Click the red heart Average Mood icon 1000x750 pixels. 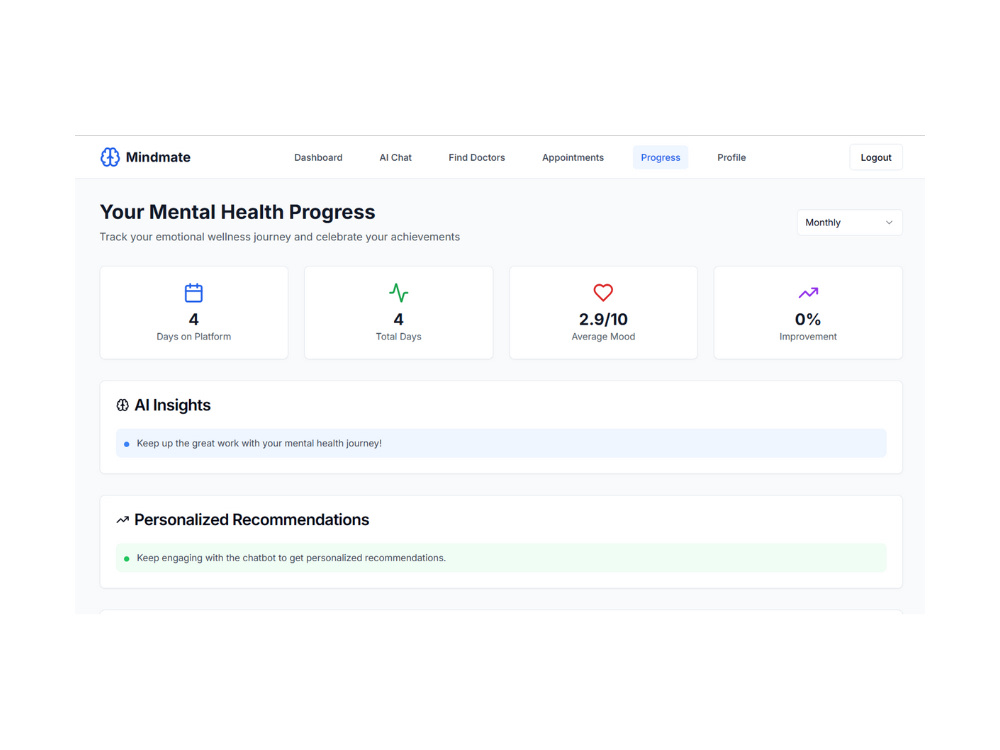point(603,293)
